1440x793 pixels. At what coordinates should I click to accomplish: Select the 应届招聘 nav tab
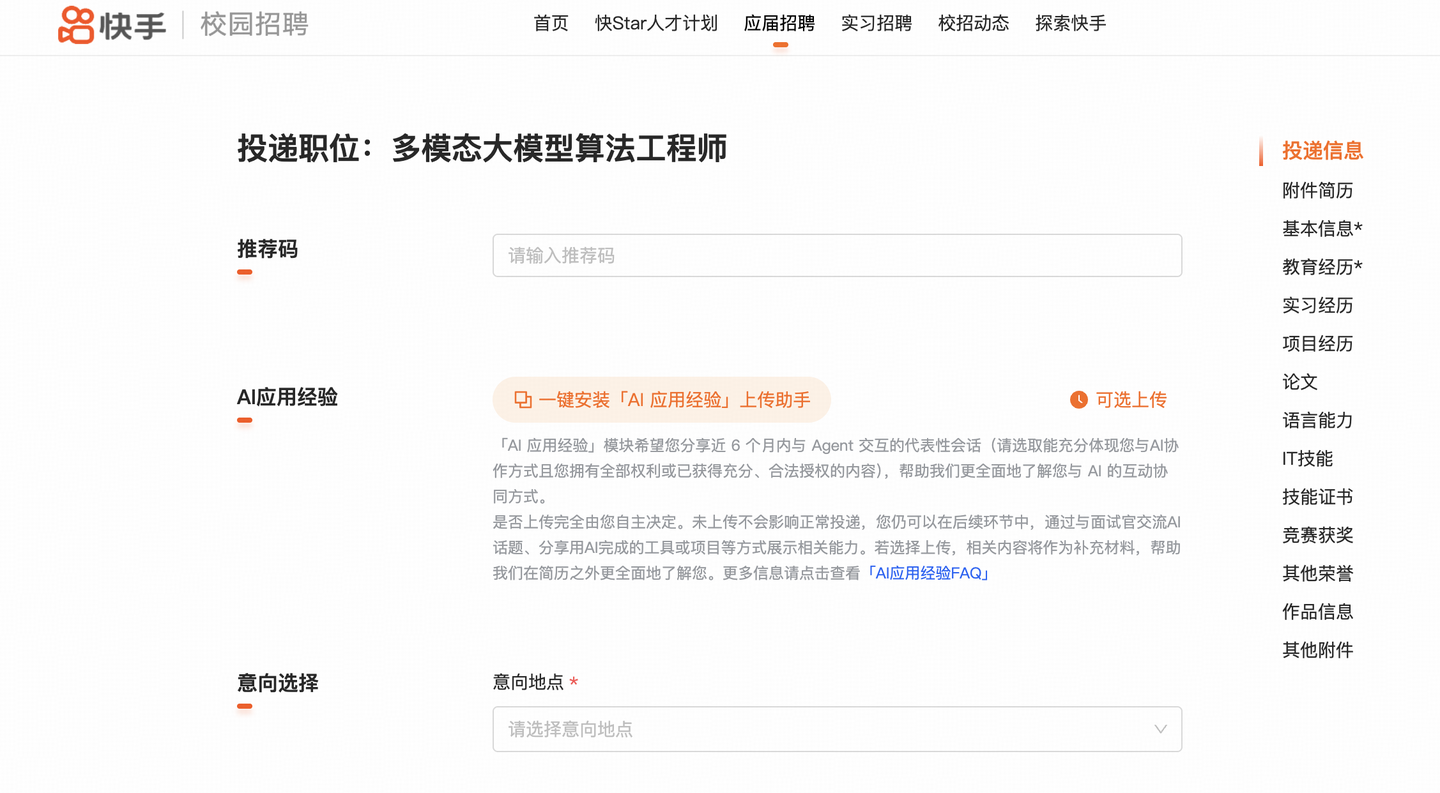pyautogui.click(x=779, y=23)
